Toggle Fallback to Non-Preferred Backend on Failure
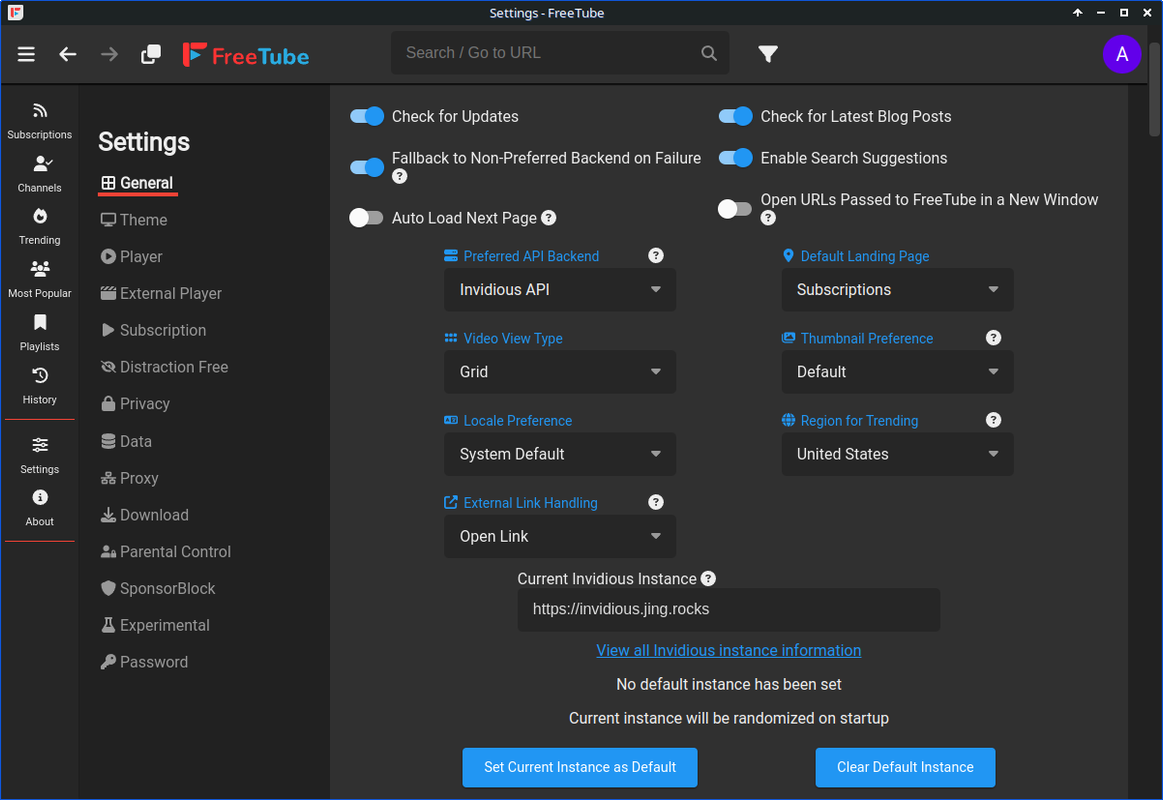The height and width of the screenshot is (800, 1163). [x=366, y=168]
